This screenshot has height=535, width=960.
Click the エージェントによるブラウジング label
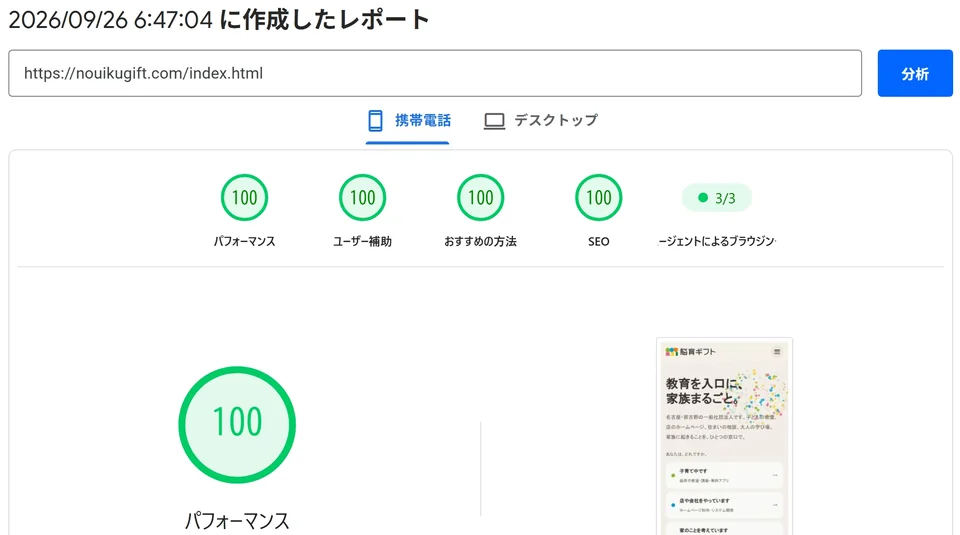pos(717,242)
